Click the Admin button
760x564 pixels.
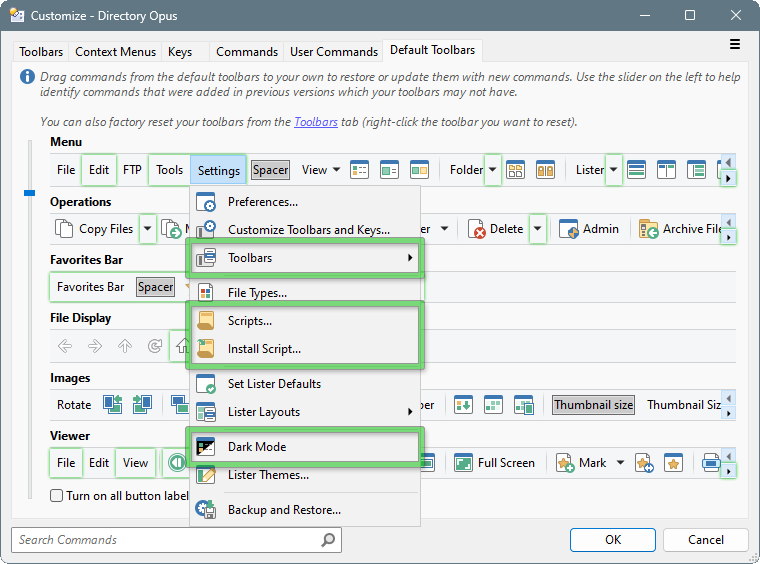(589, 229)
